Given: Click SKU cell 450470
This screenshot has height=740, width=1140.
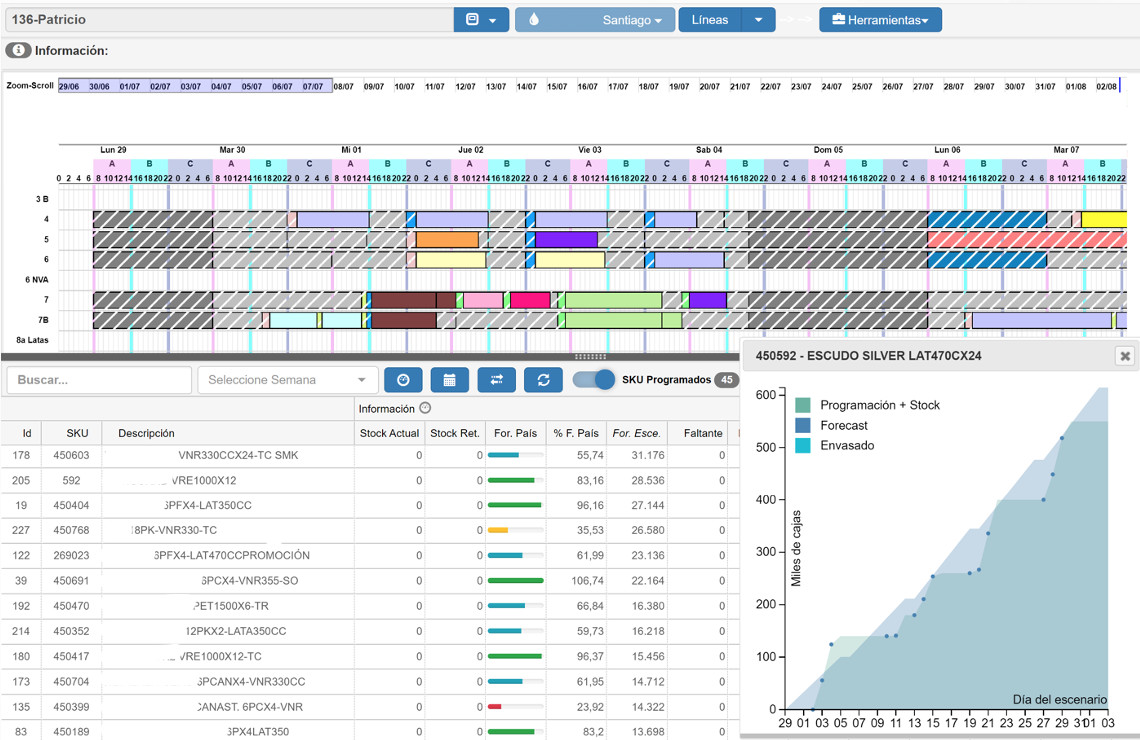Looking at the screenshot, I should point(71,606).
